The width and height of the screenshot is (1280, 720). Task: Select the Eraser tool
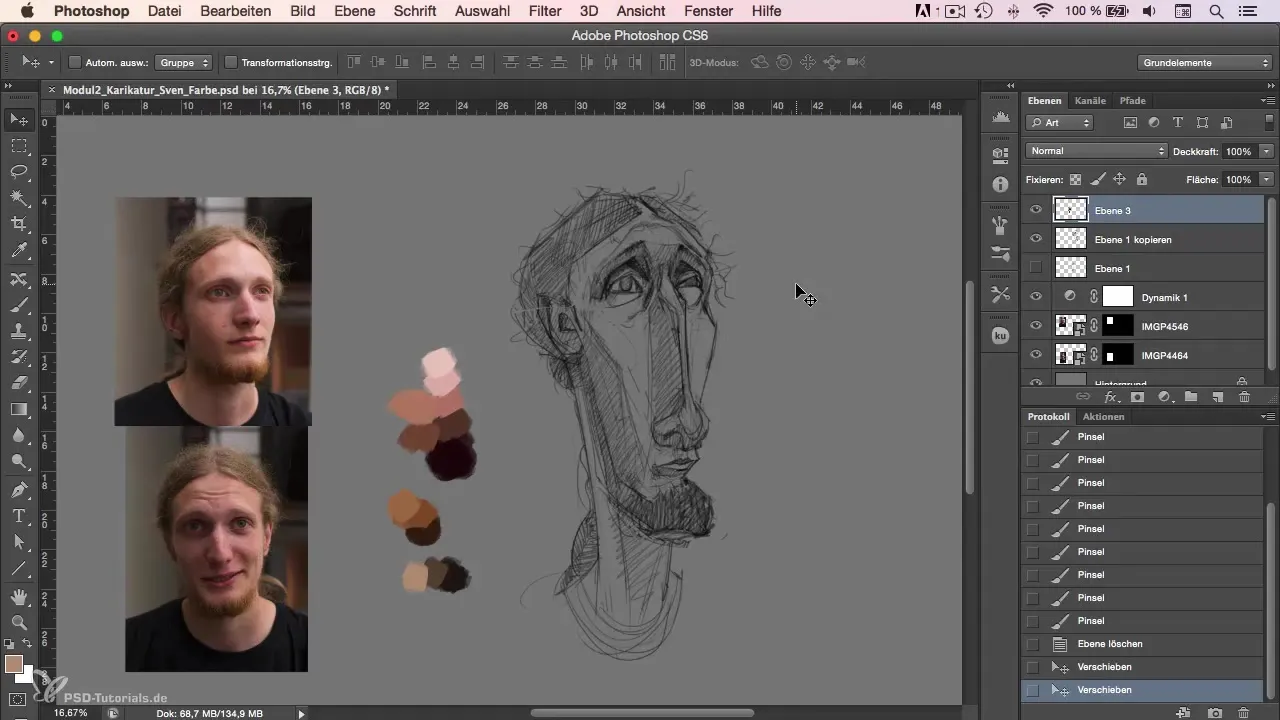19,383
